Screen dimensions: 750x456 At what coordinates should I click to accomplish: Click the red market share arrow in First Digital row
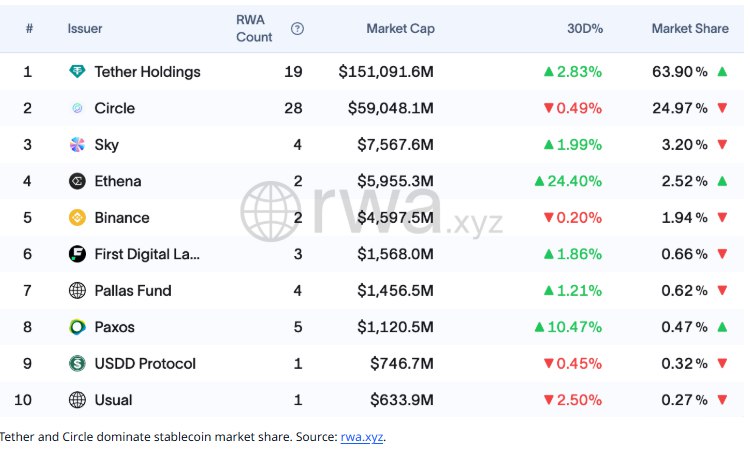pos(722,254)
